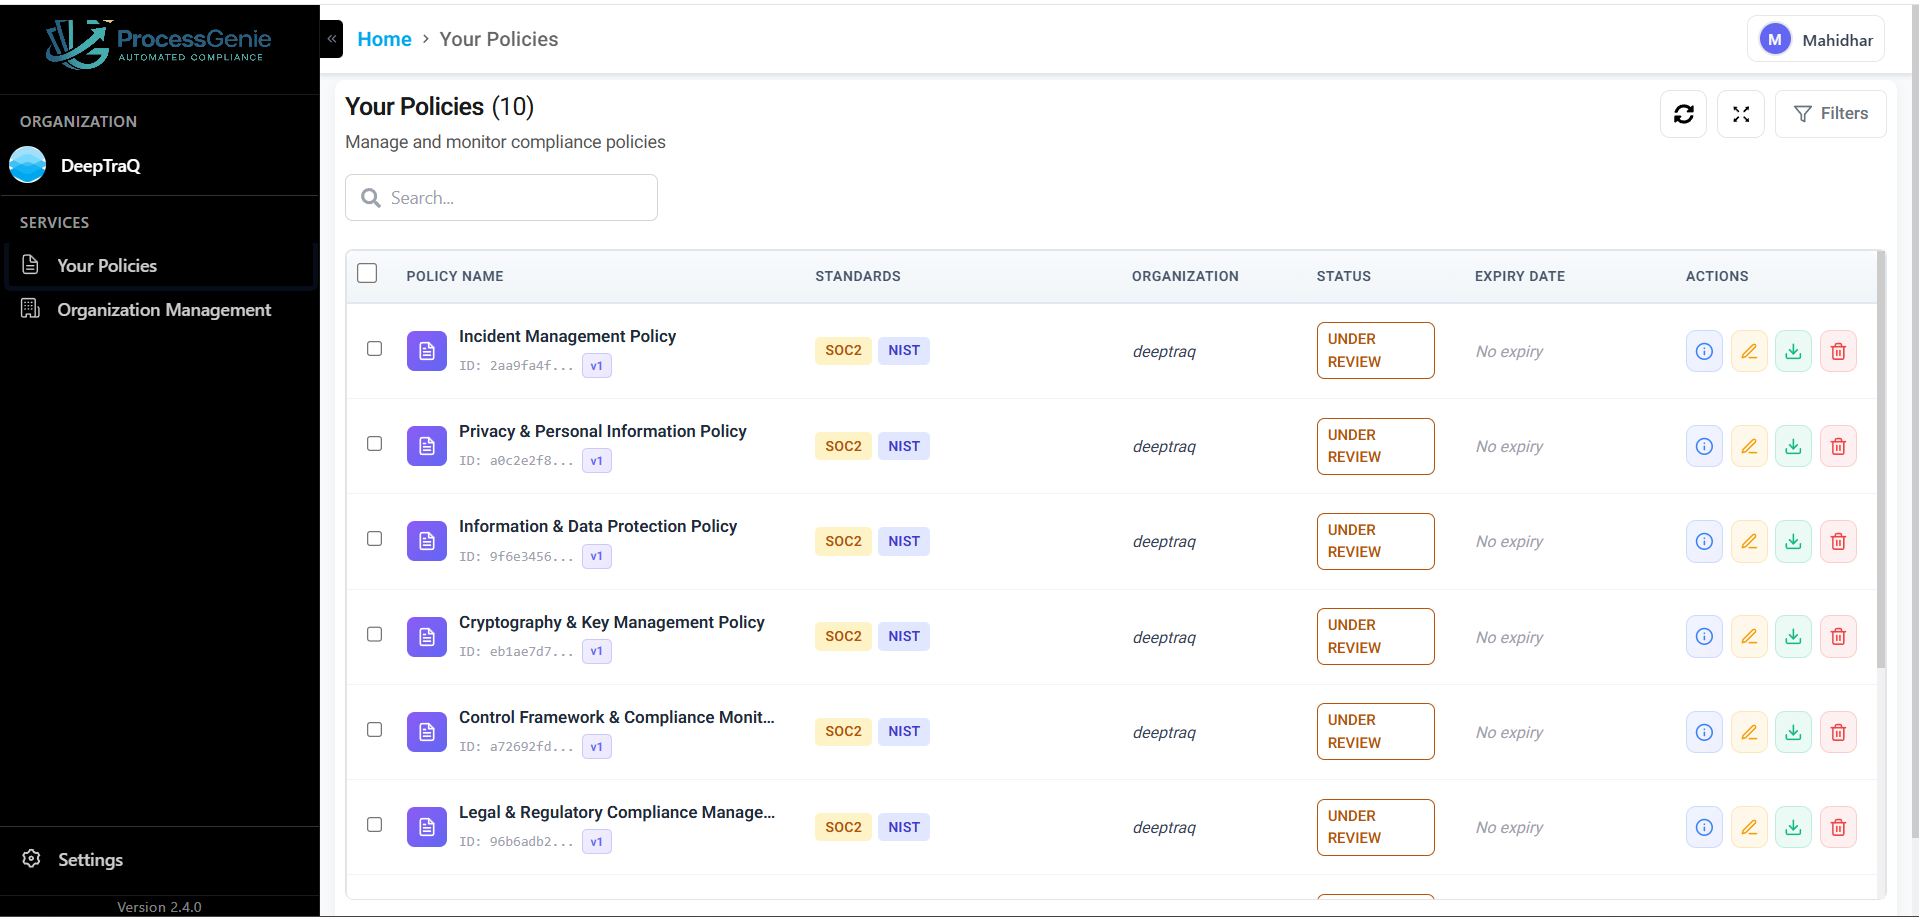
Task: Open Organization Management in sidebar
Action: tap(160, 310)
